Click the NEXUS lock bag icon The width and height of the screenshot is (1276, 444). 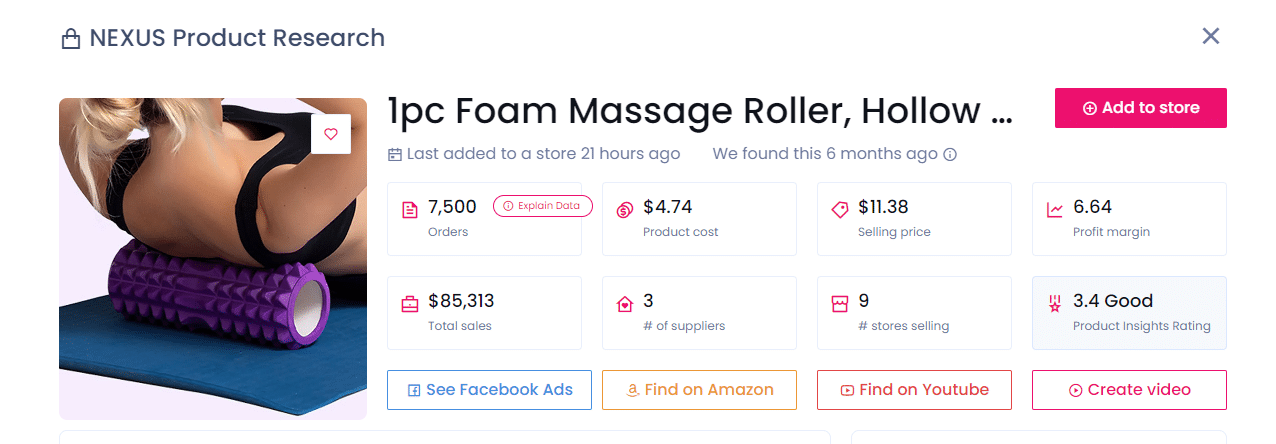(x=70, y=39)
